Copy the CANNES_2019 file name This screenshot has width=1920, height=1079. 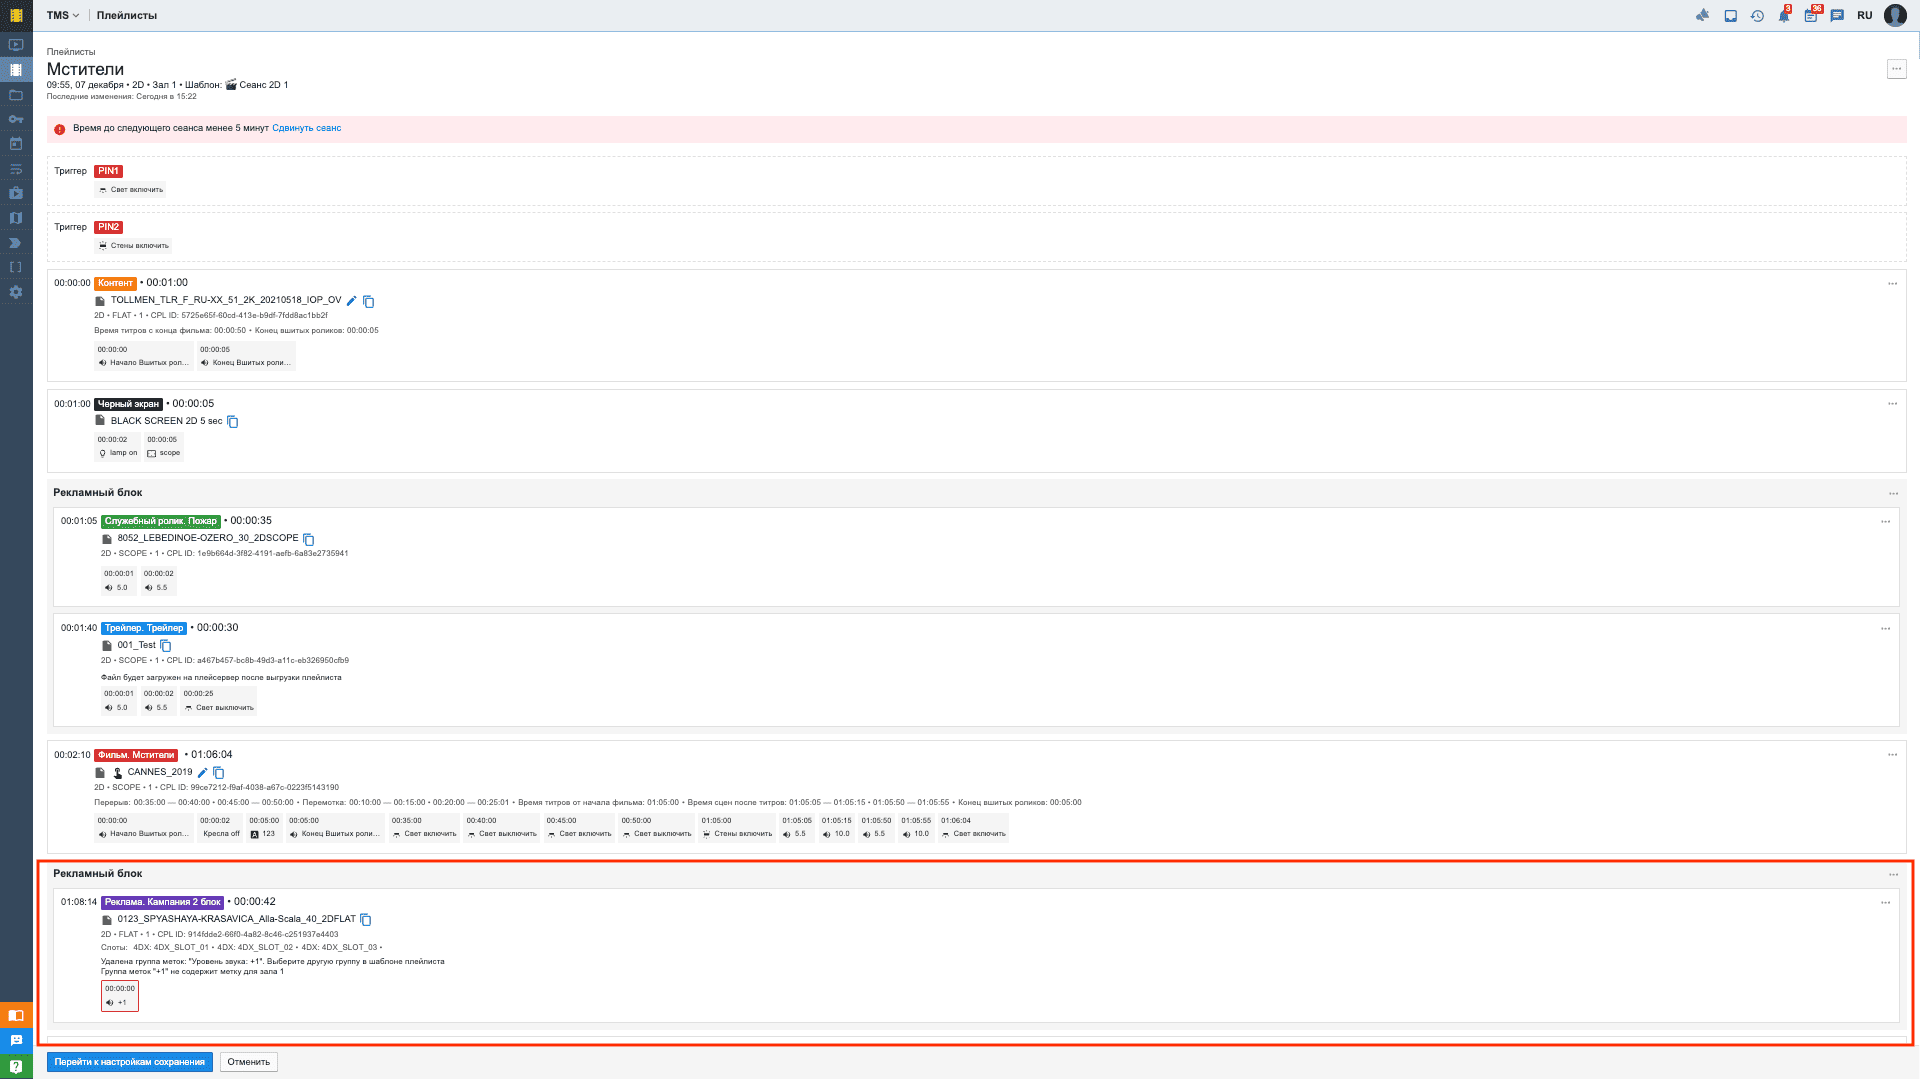(219, 773)
